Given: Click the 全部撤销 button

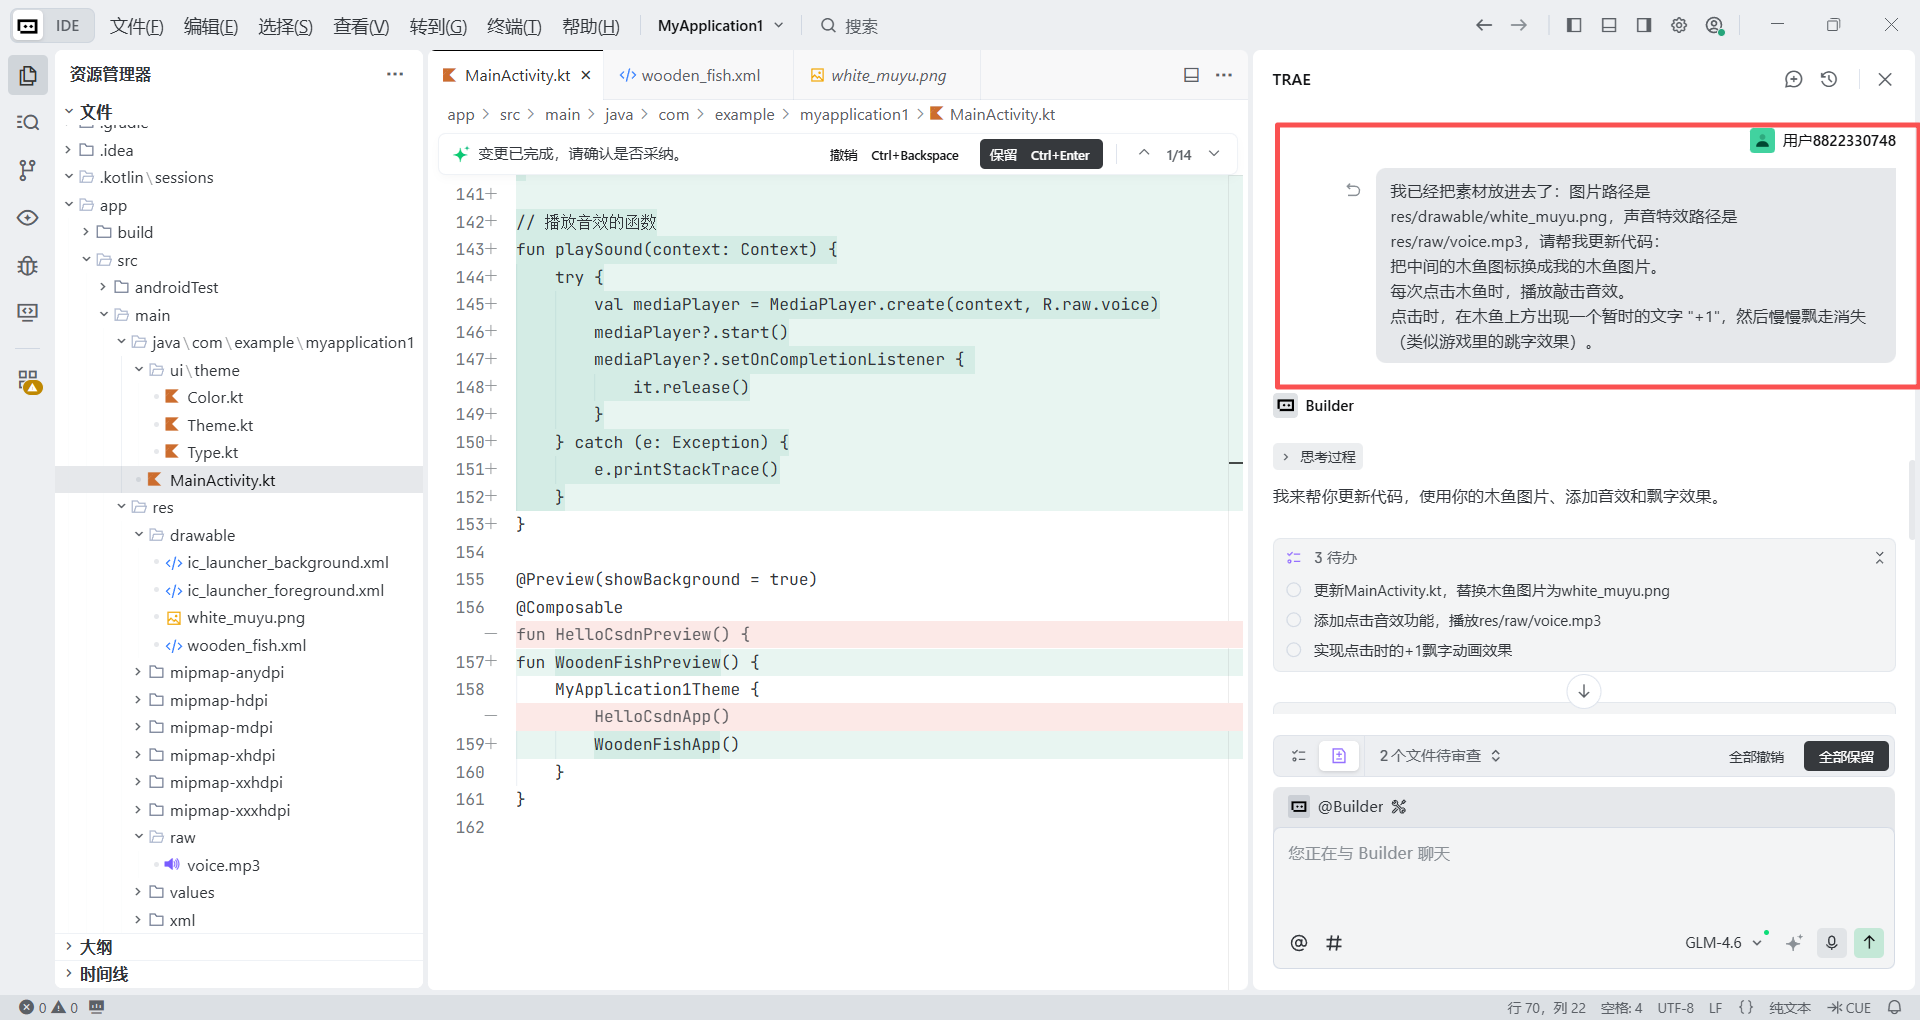Looking at the screenshot, I should [x=1756, y=756].
